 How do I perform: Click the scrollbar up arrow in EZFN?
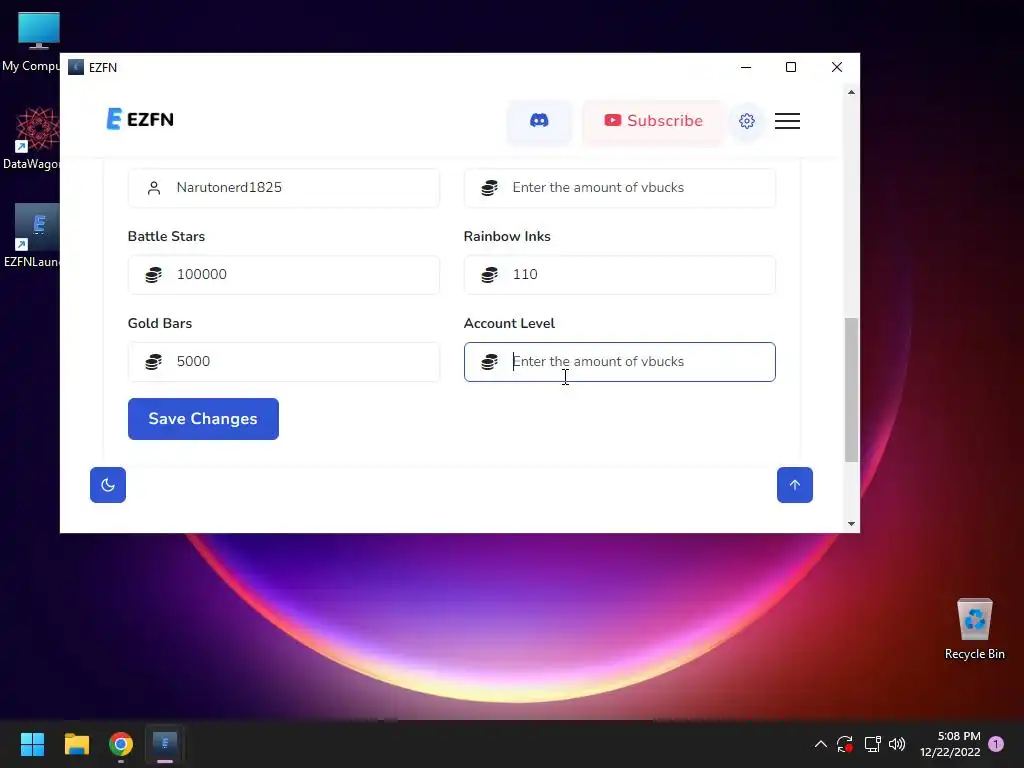click(851, 92)
